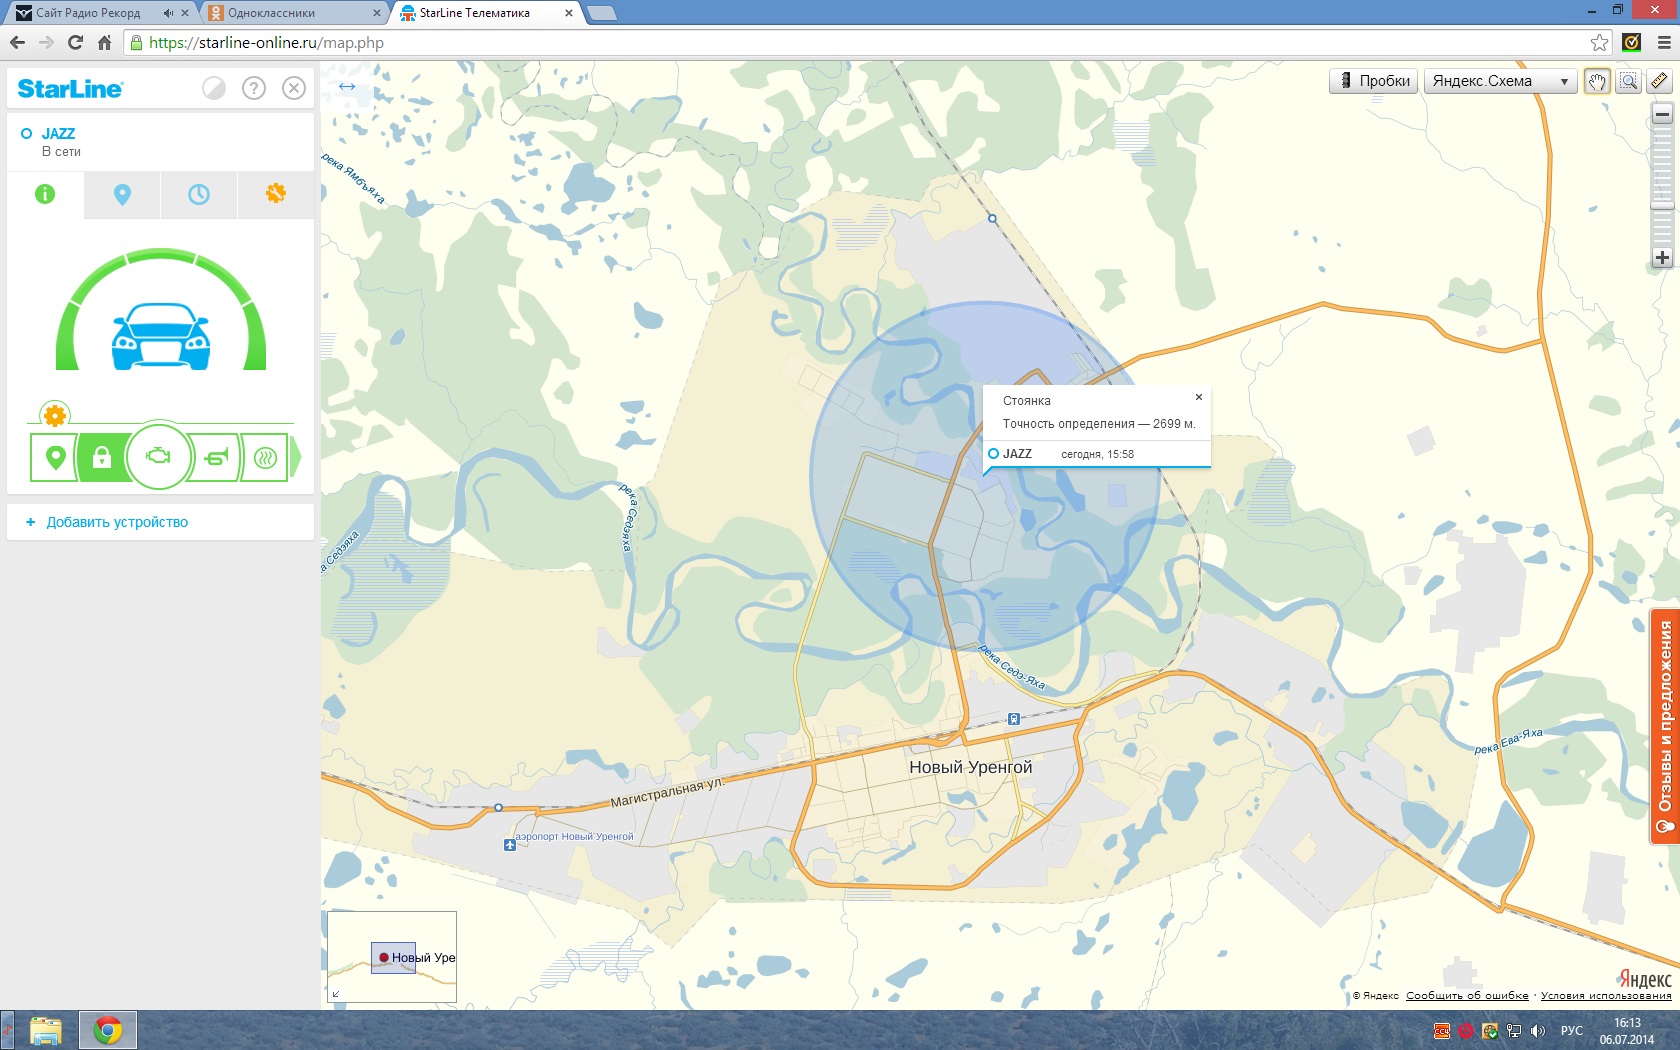Close the Стоянка info popup
The width and height of the screenshot is (1680, 1050).
pyautogui.click(x=1198, y=397)
